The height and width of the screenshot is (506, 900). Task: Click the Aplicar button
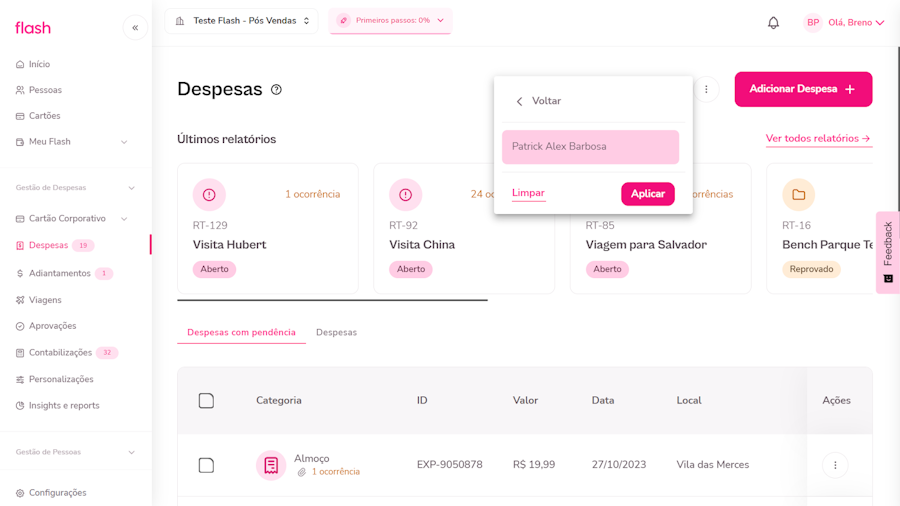(x=647, y=194)
